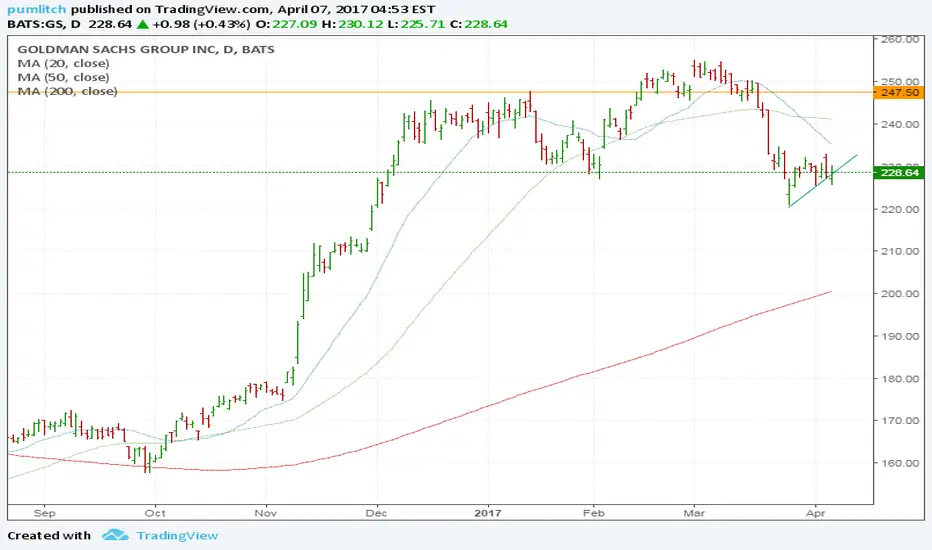Click the C: 228.64 close value
This screenshot has width=932, height=550.
(x=478, y=24)
